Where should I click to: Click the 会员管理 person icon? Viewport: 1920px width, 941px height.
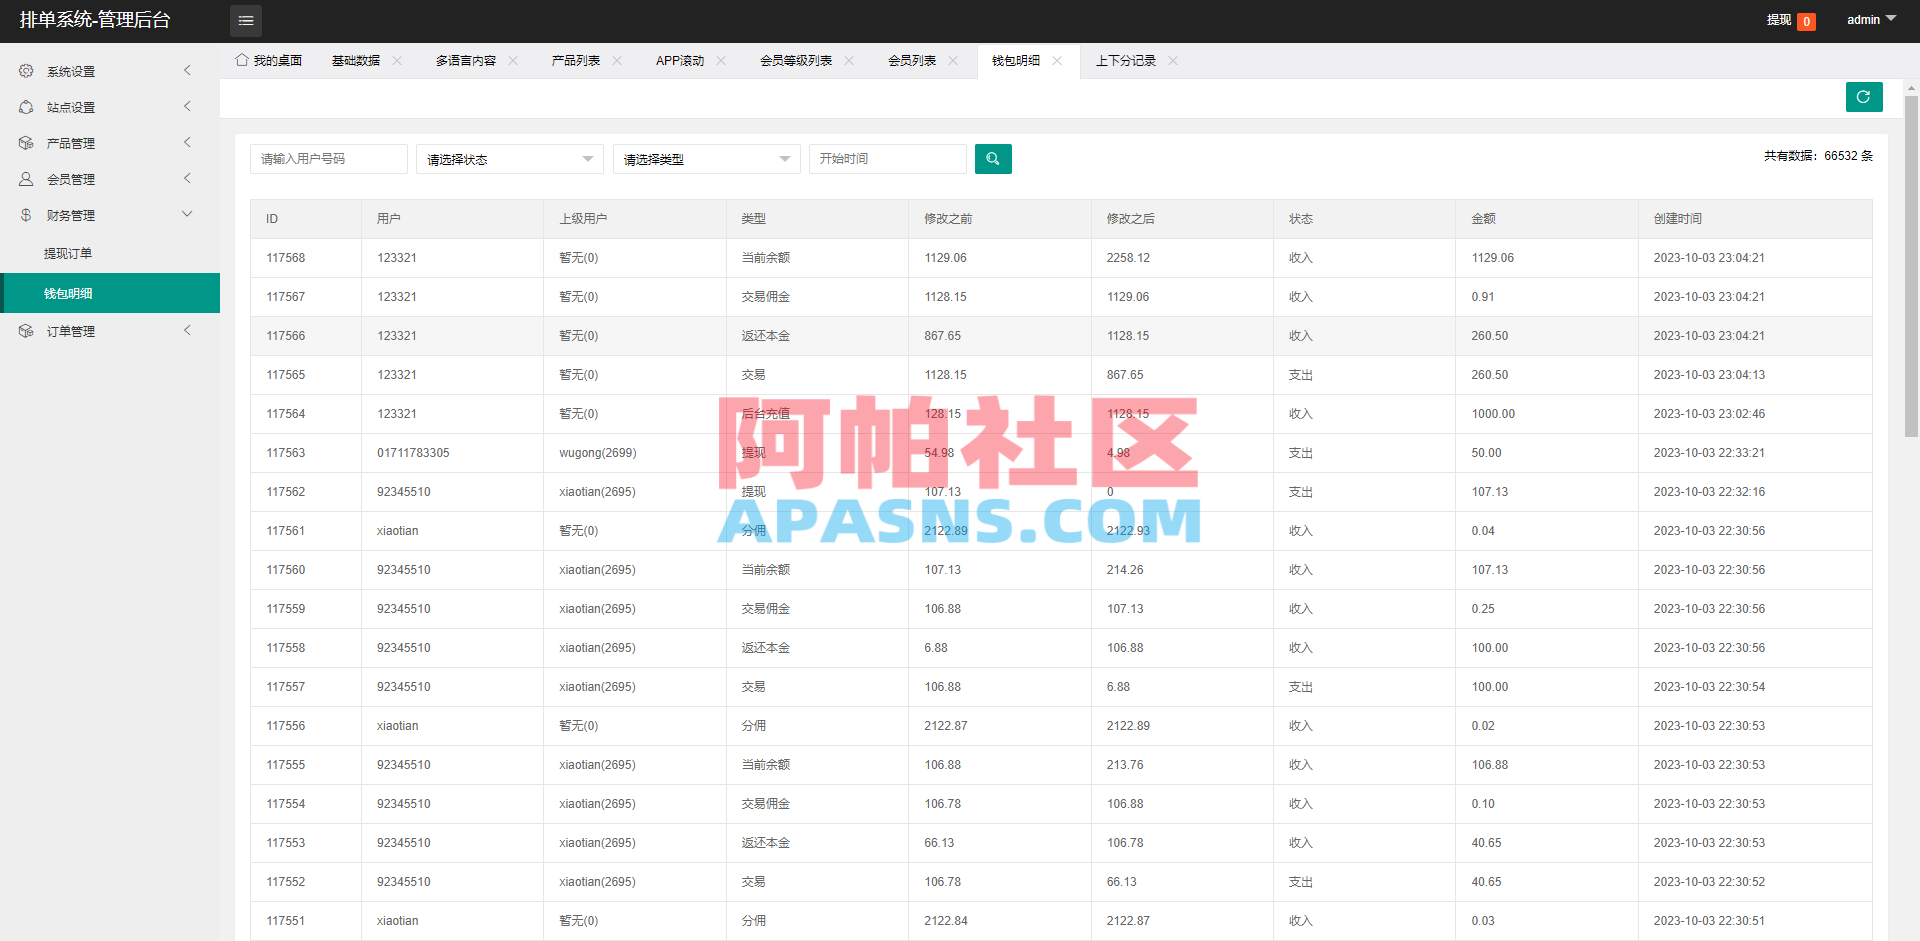pyautogui.click(x=25, y=179)
